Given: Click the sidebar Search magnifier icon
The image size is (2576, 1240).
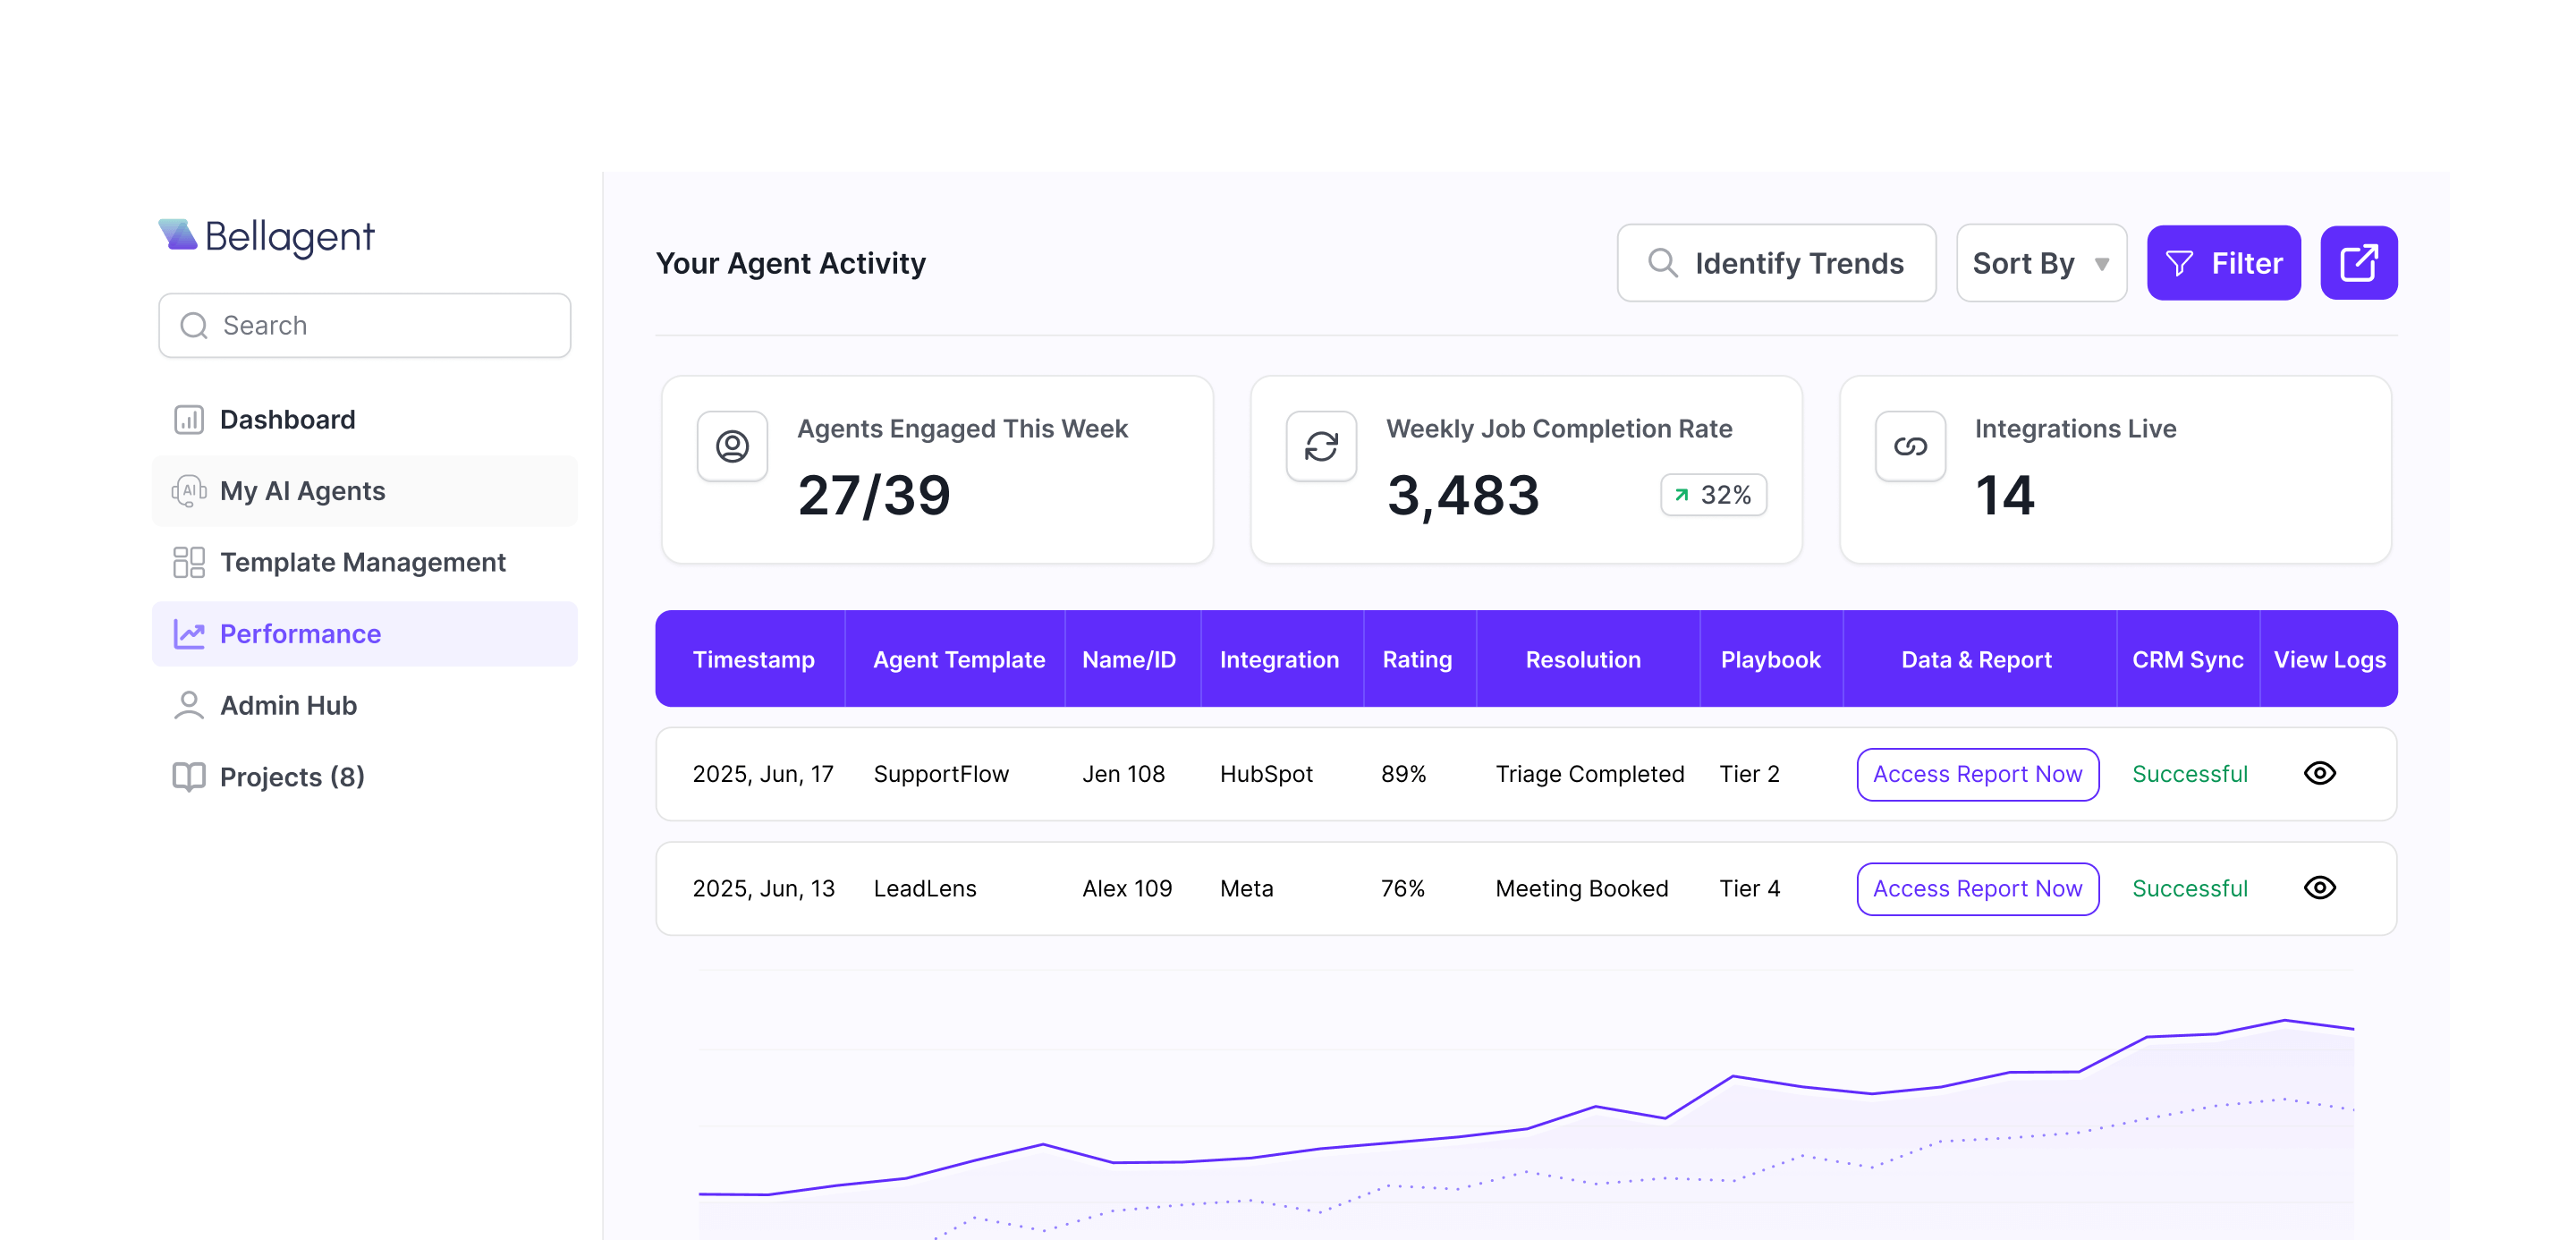Looking at the screenshot, I should (x=194, y=326).
